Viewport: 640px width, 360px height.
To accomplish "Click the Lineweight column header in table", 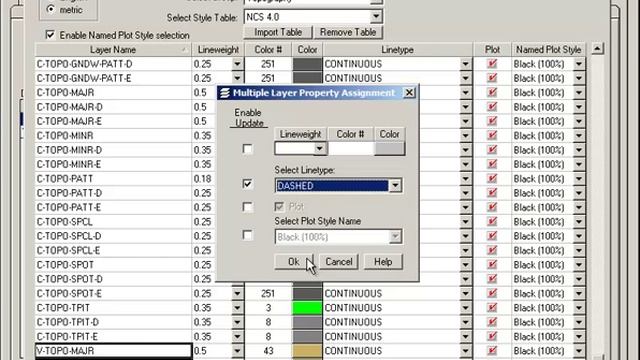I will tap(218, 50).
